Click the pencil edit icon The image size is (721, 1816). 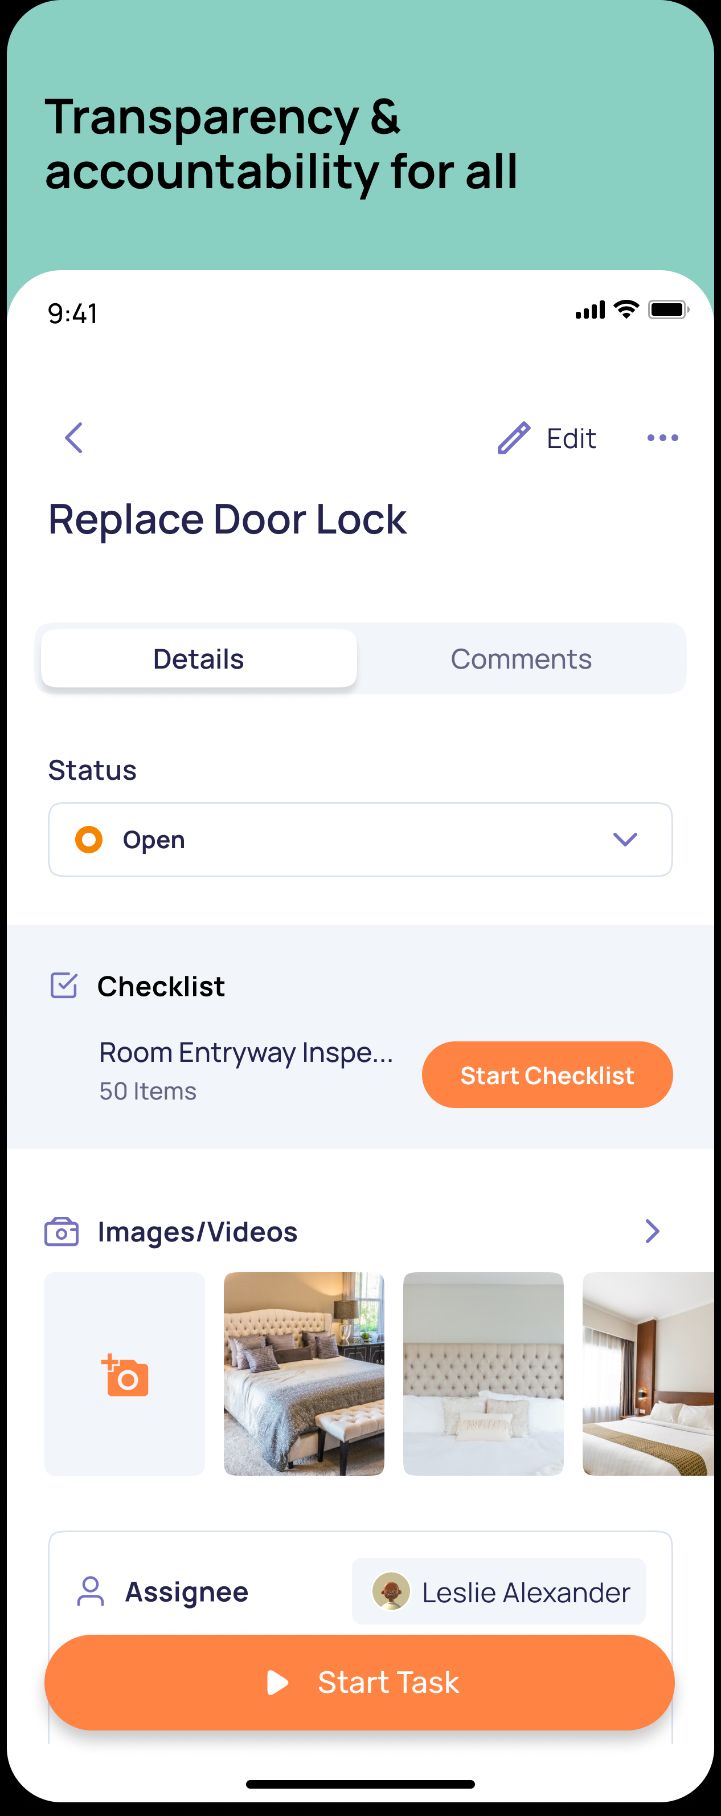[x=514, y=438]
